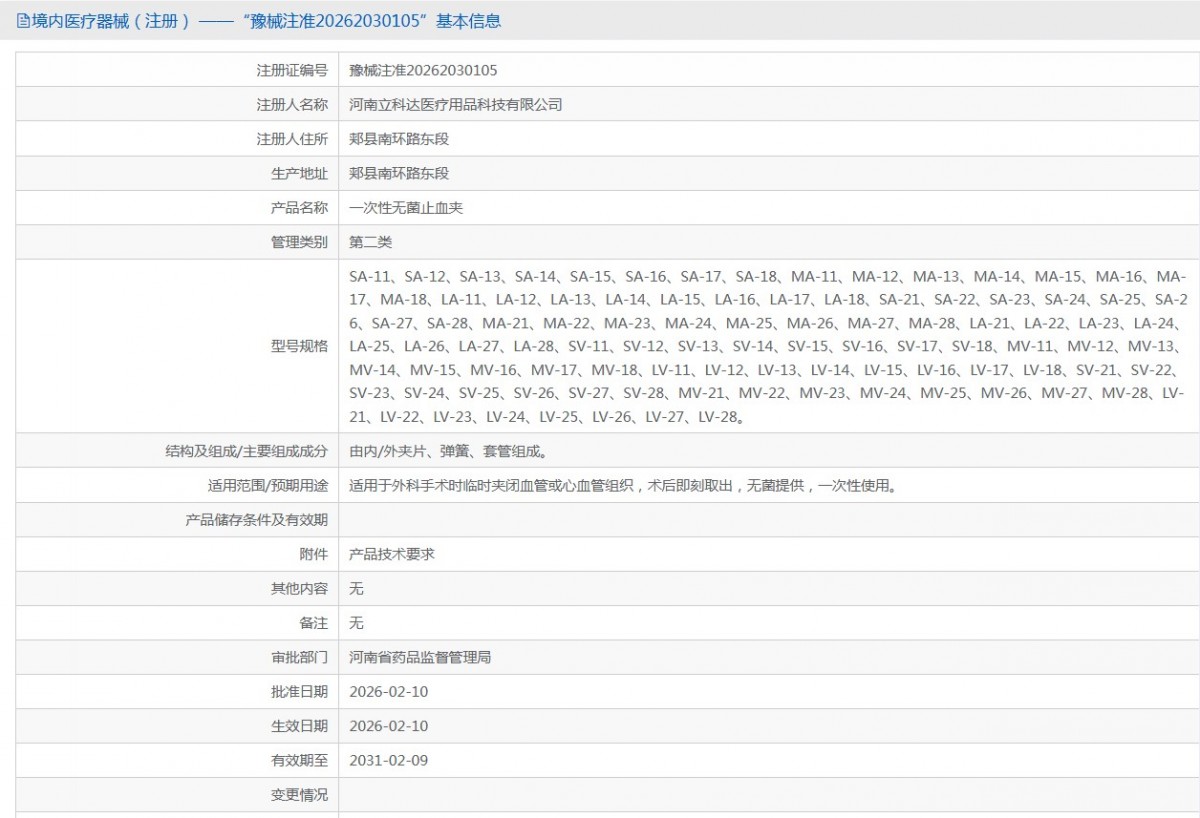
Task: Click the model specification list of SA/MA/LA codes
Action: pos(767,346)
